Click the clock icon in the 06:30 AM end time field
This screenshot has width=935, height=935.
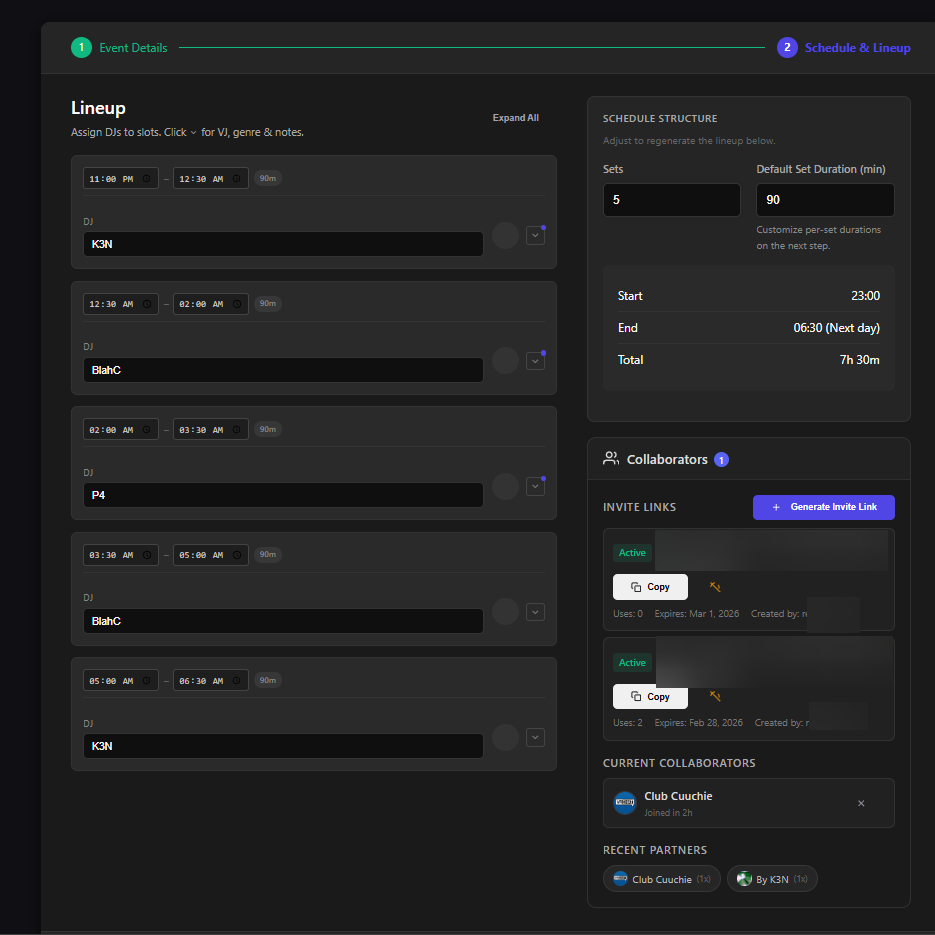pyautogui.click(x=236, y=681)
